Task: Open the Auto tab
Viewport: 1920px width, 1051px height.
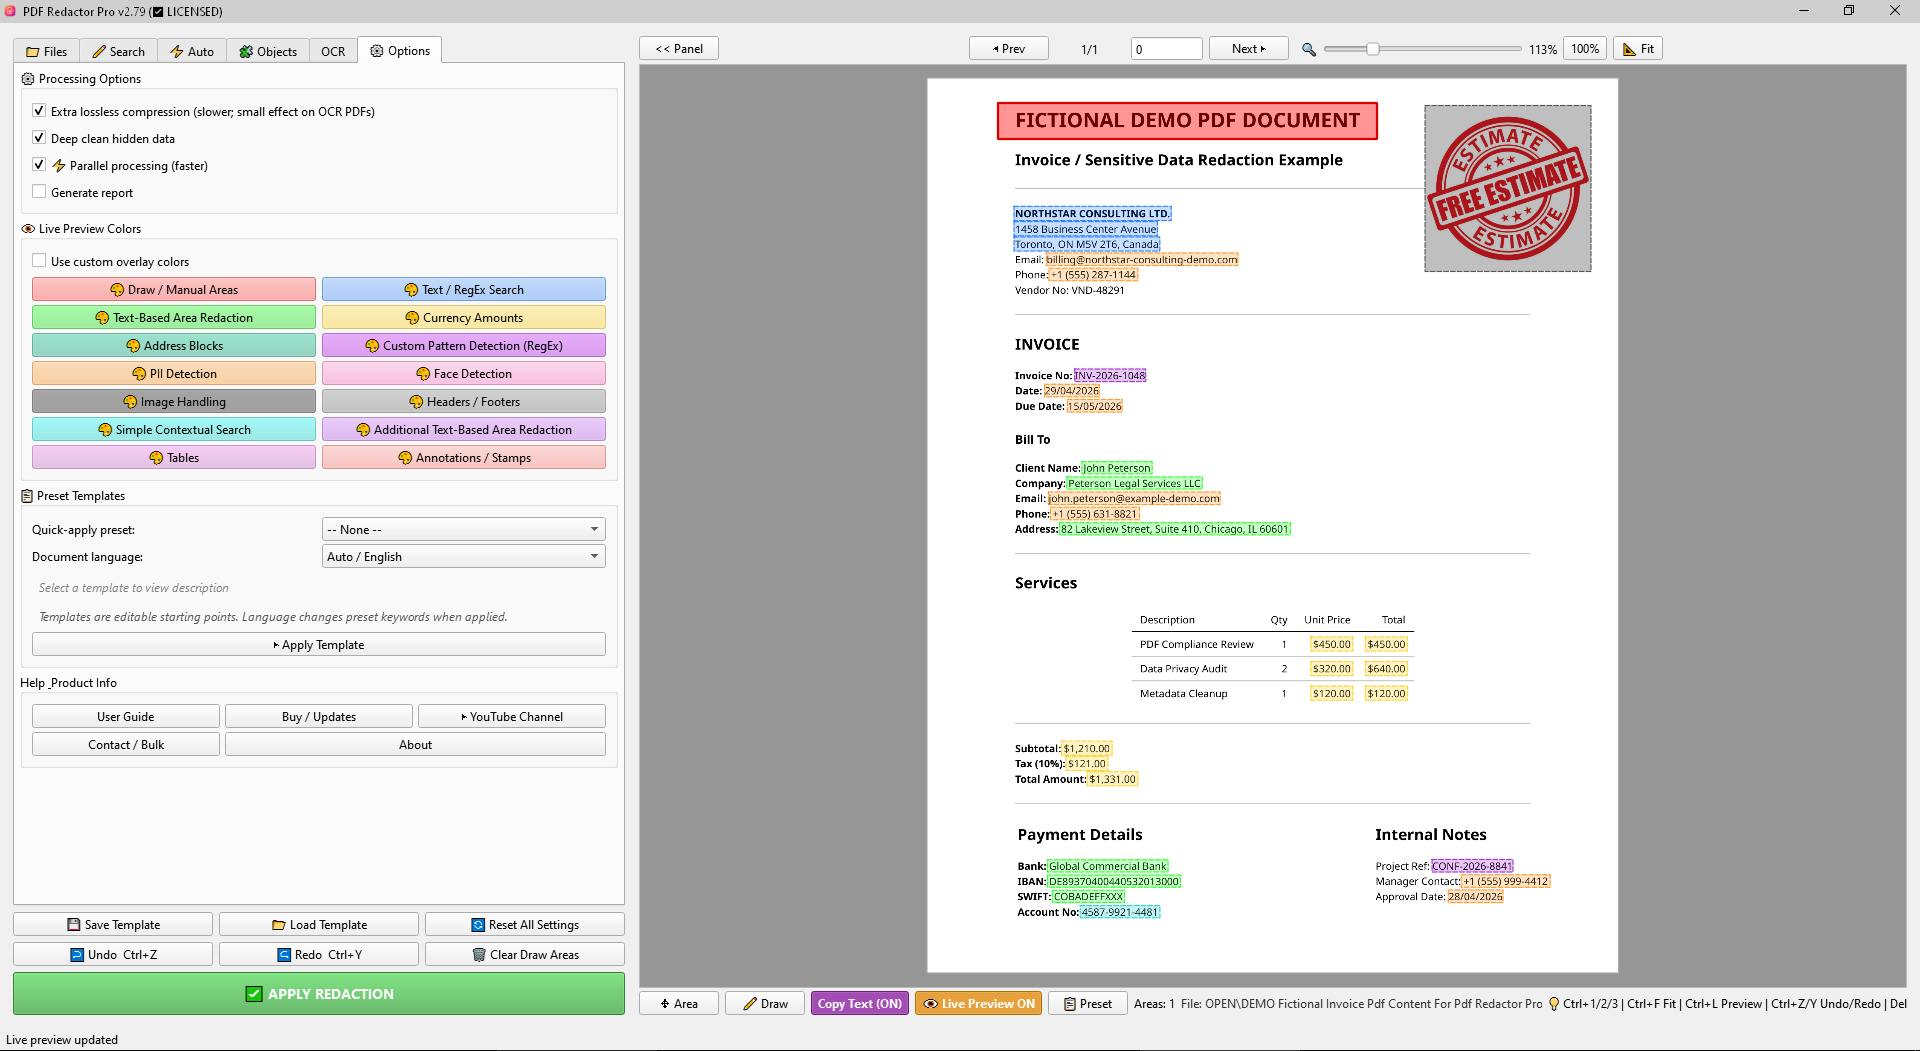Action: coord(192,51)
